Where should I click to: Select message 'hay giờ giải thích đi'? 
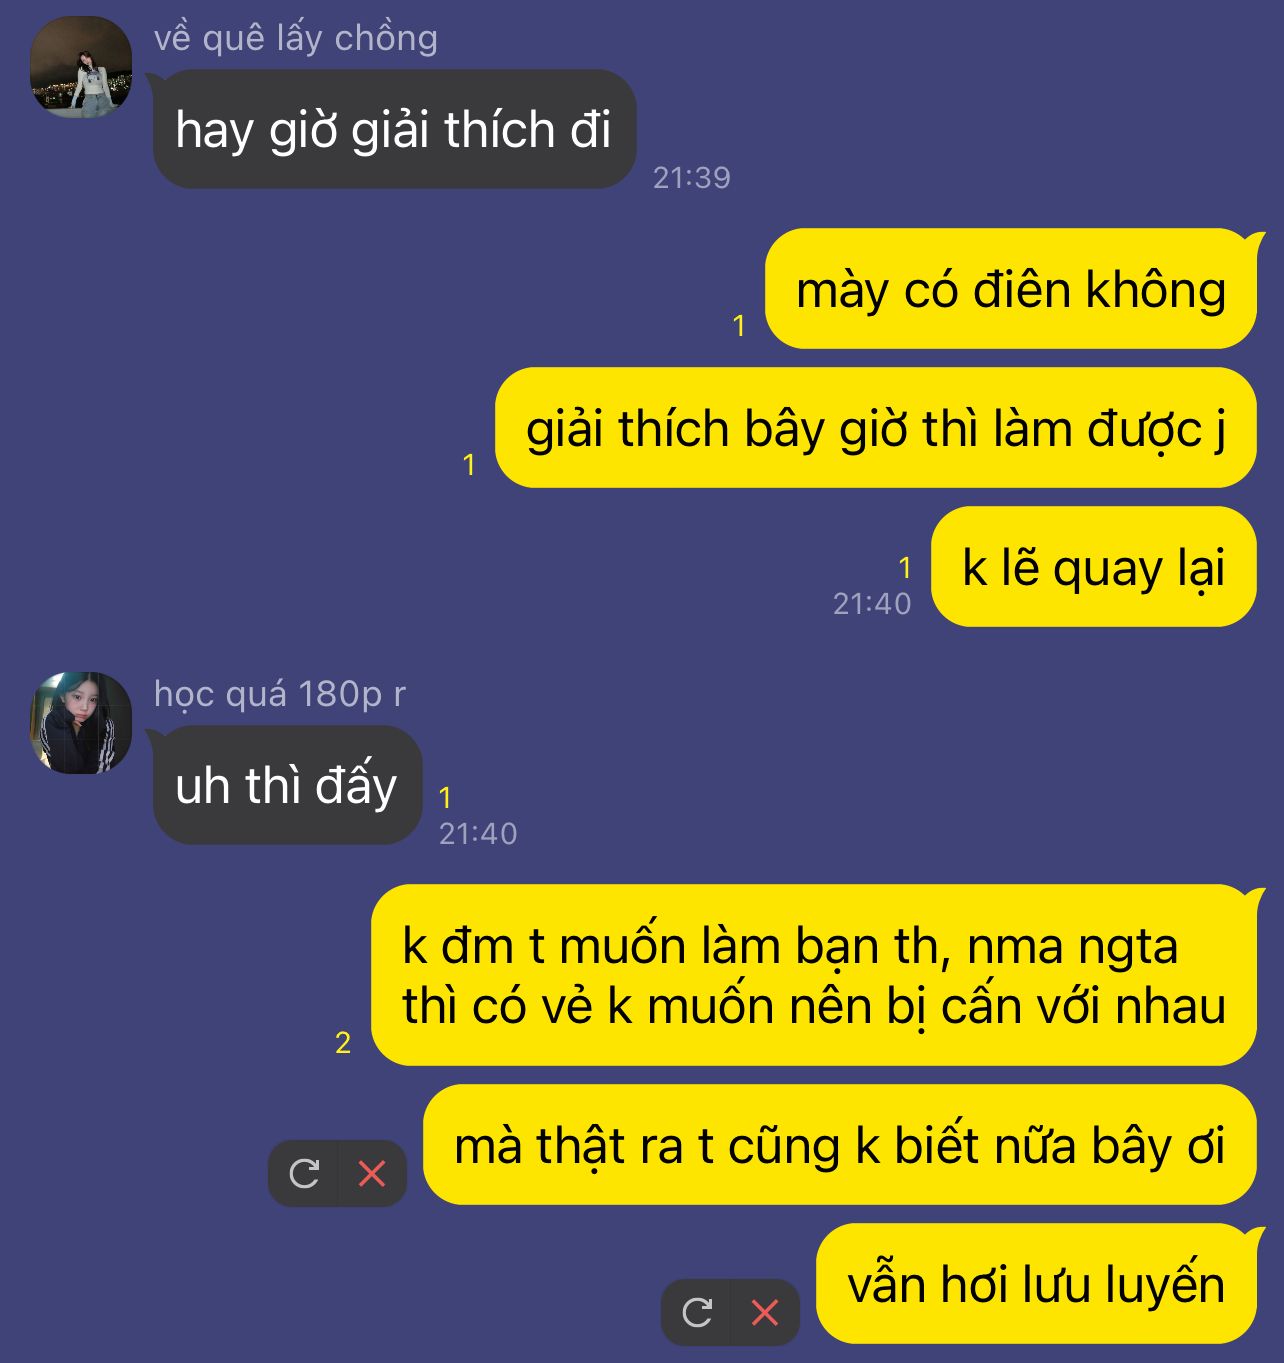pyautogui.click(x=394, y=129)
